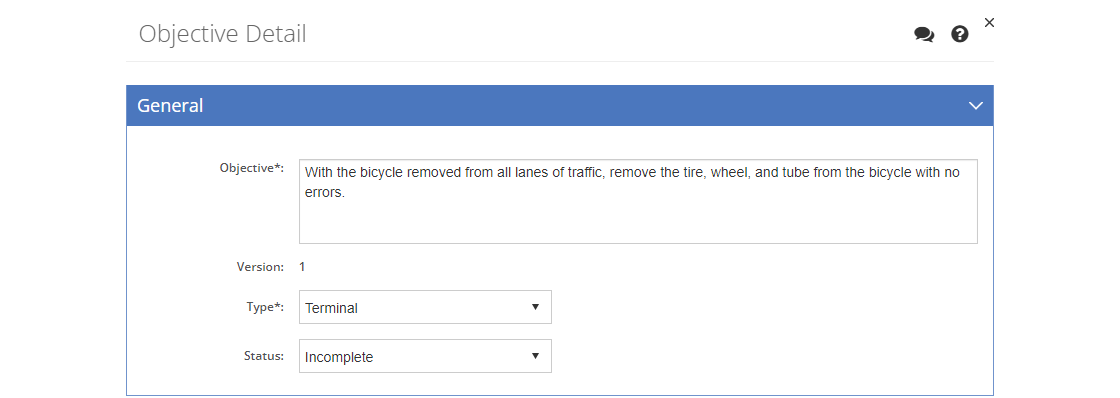Click the arrow on the Type combo box
This screenshot has height=398, width=1120.
[535, 307]
